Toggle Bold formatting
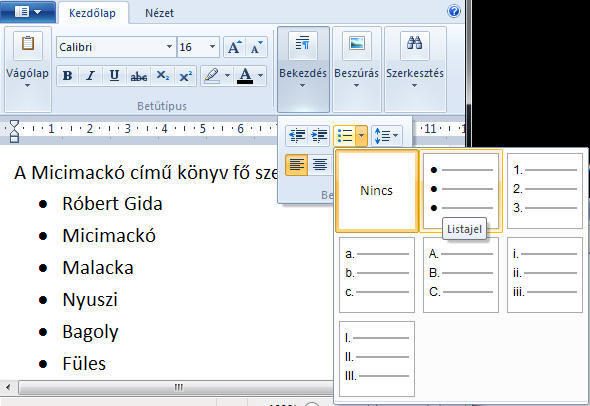Screen dimensions: 590x406 (x=68, y=76)
